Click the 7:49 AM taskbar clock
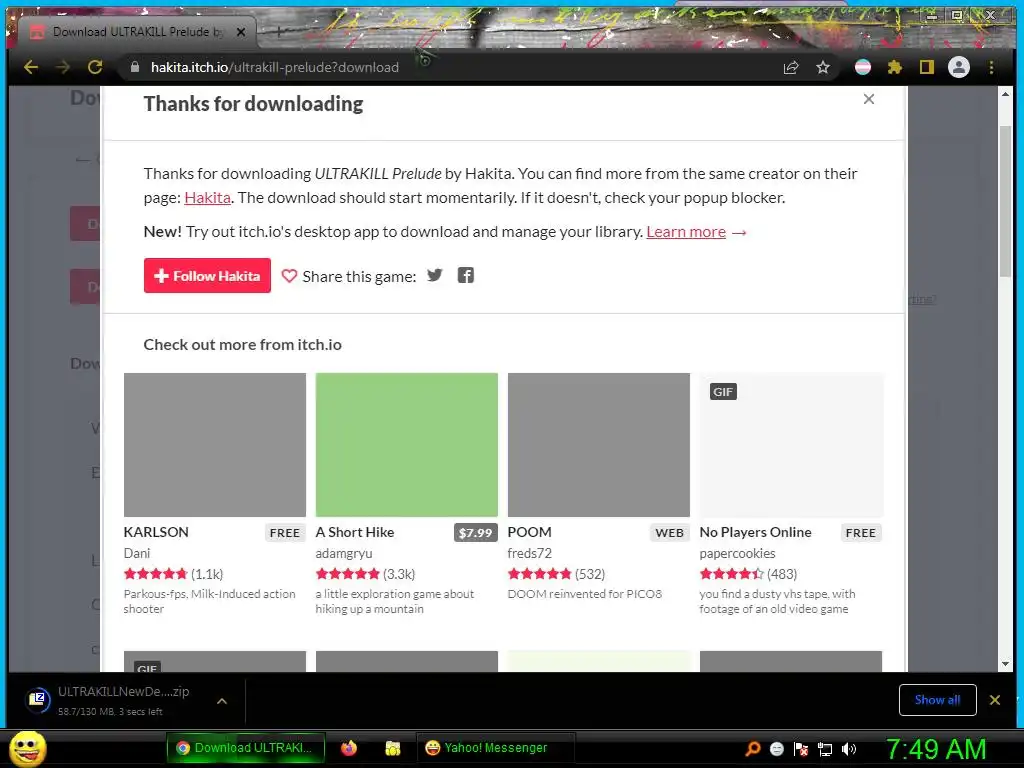The width and height of the screenshot is (1024, 768). click(936, 749)
